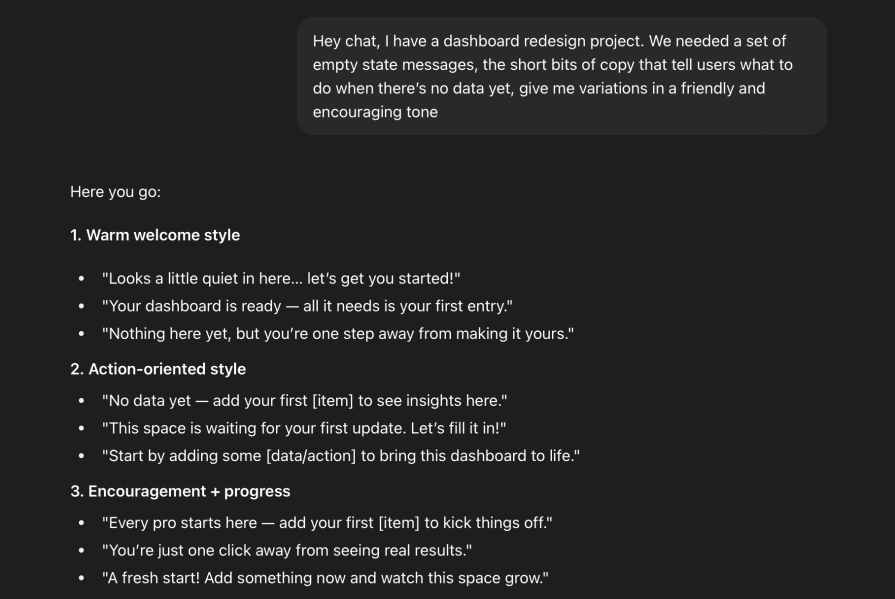Screen dimensions: 895x599
Task: Select the "3. Encouragement + progress" heading
Action: coord(180,491)
